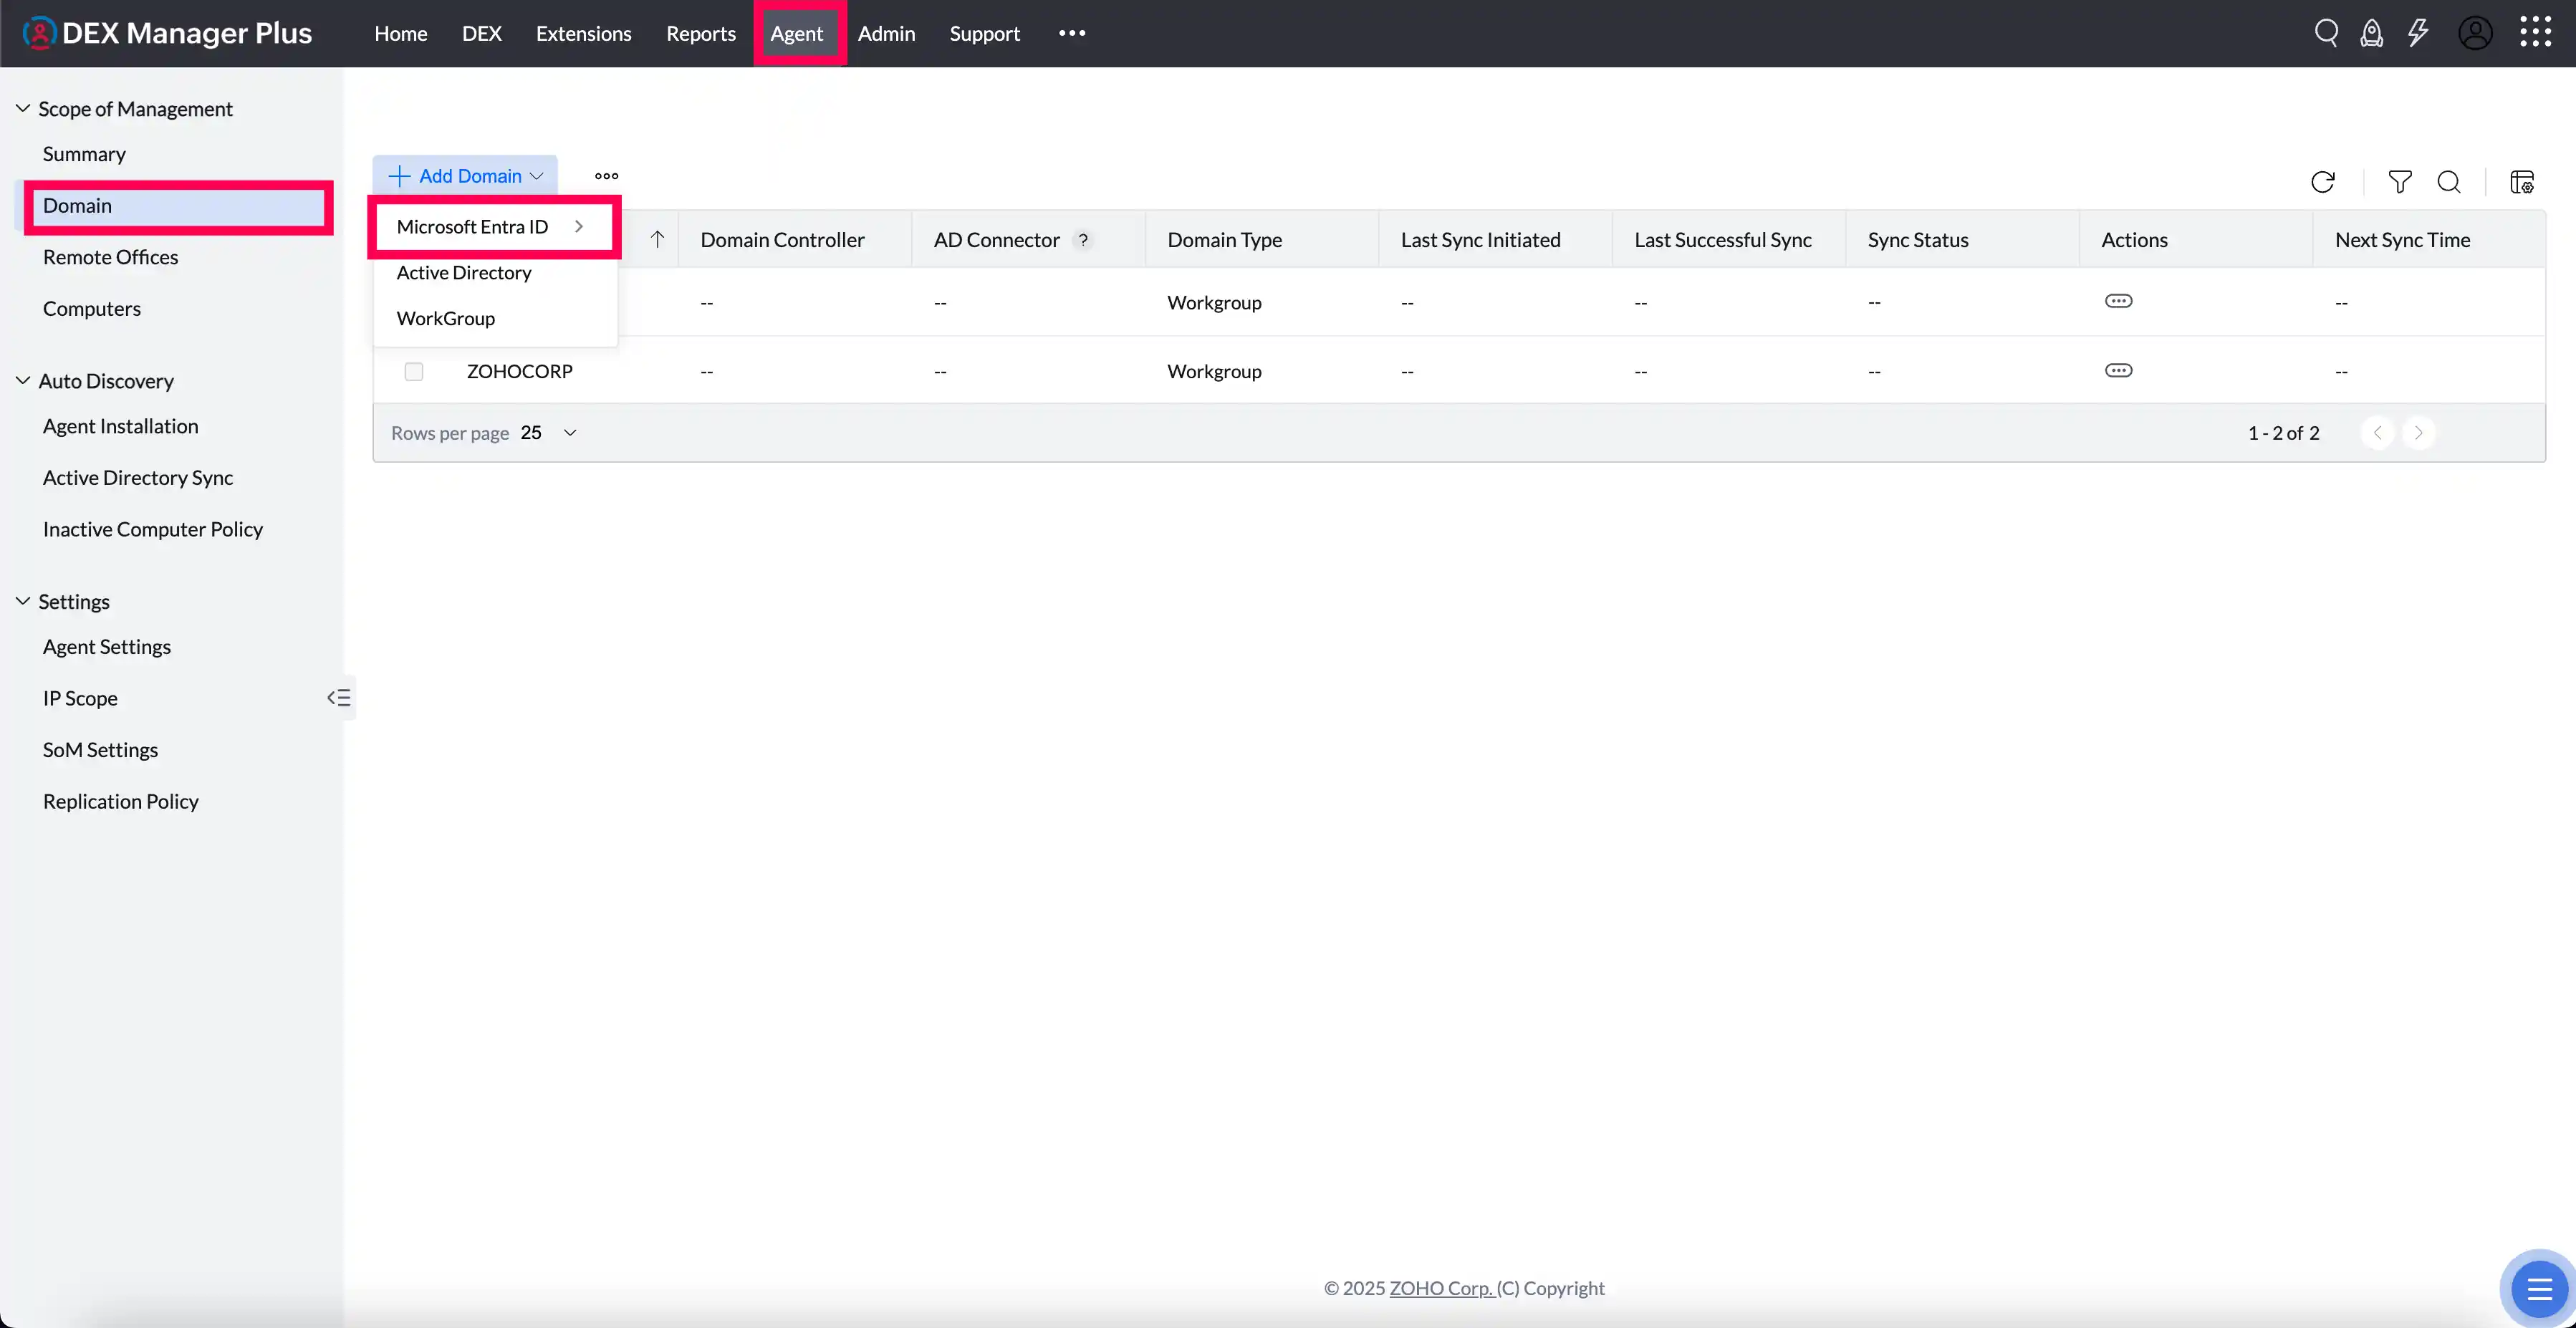Refresh the domain table

click(x=2323, y=181)
